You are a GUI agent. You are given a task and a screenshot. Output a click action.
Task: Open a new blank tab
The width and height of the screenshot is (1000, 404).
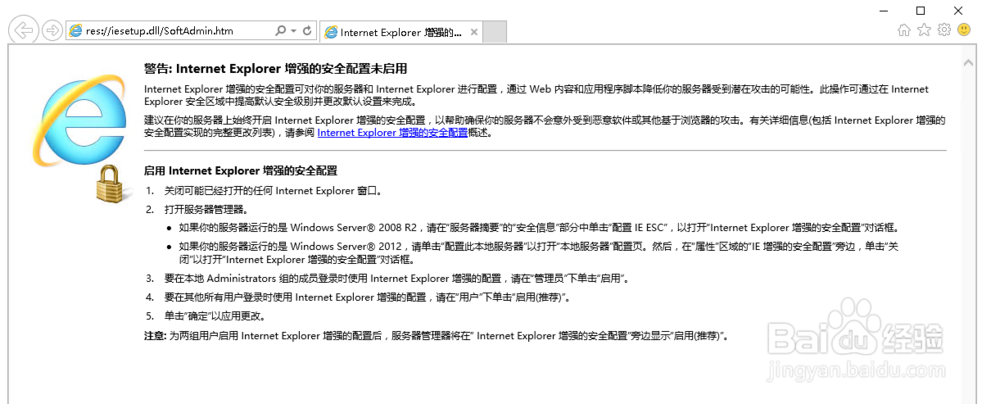pyautogui.click(x=495, y=32)
